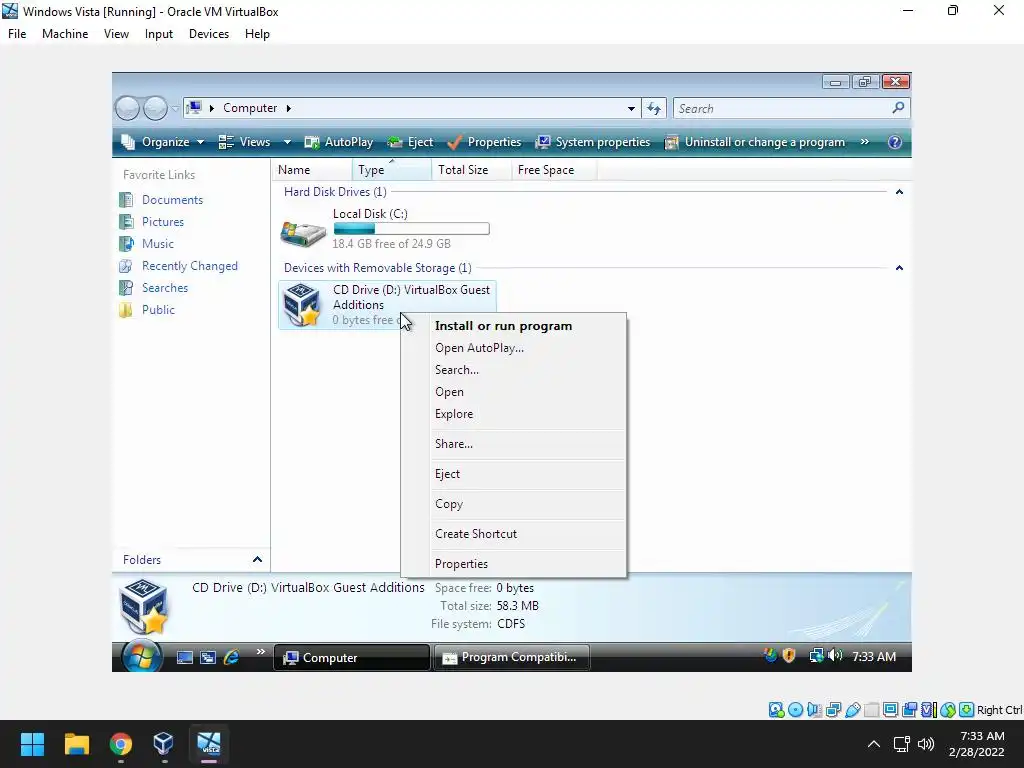Image resolution: width=1024 pixels, height=768 pixels.
Task: Open Recently Changed favorite link
Action: (190, 266)
